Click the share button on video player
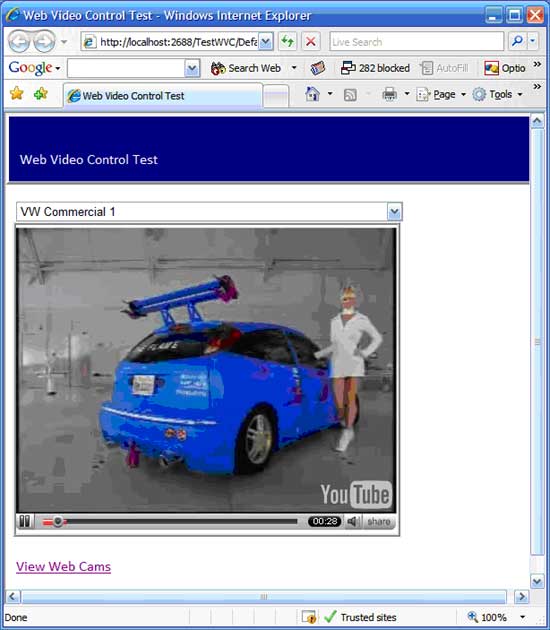 379,522
